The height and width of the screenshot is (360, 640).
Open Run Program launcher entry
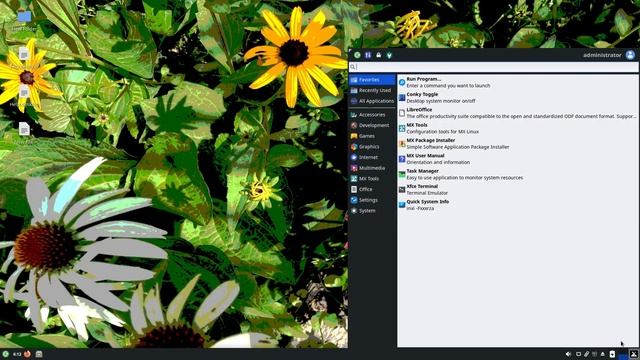[518, 82]
